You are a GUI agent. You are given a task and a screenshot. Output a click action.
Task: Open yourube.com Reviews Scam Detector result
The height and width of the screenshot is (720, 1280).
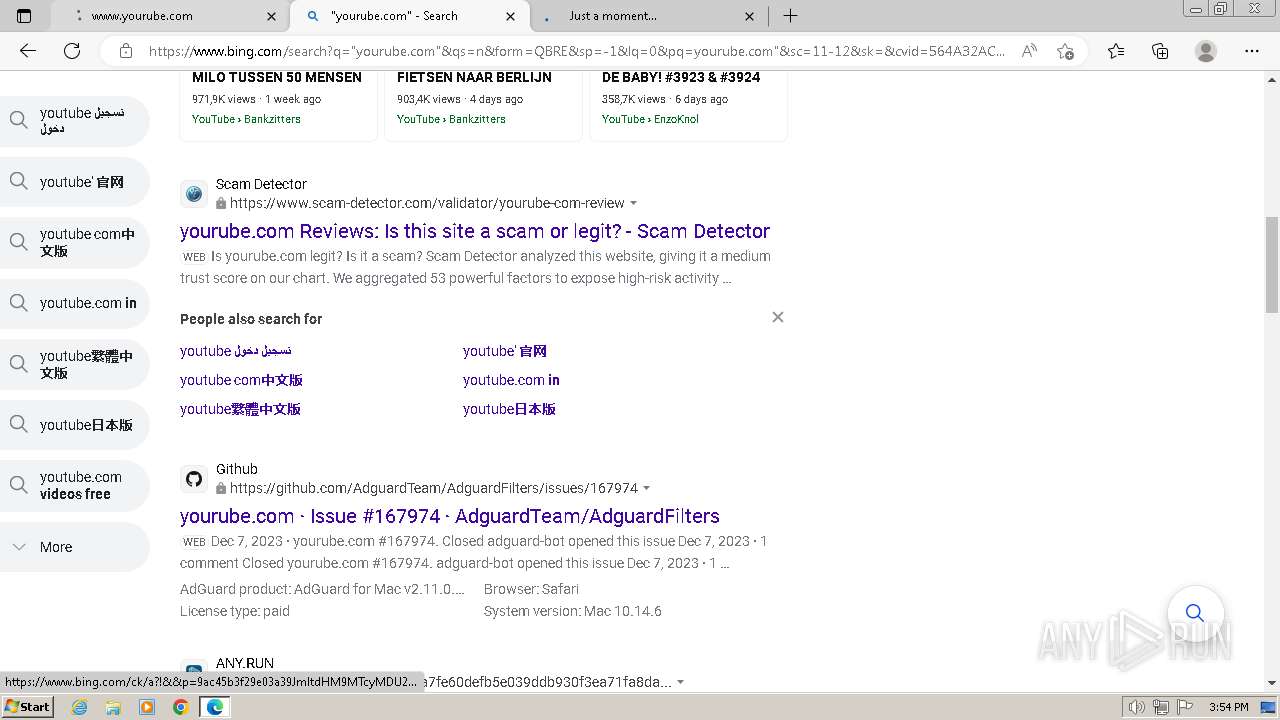[475, 231]
